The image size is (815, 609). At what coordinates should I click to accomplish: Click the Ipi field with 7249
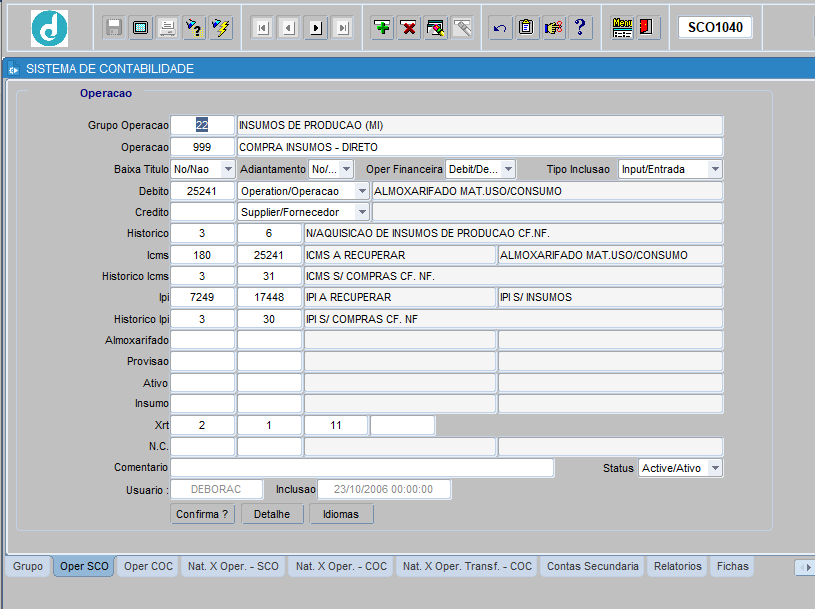(202, 297)
